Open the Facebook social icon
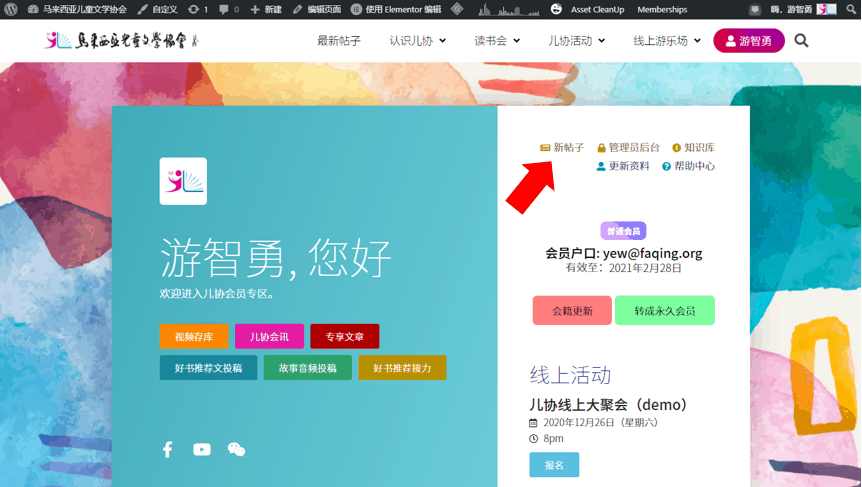The width and height of the screenshot is (862, 487). (168, 450)
